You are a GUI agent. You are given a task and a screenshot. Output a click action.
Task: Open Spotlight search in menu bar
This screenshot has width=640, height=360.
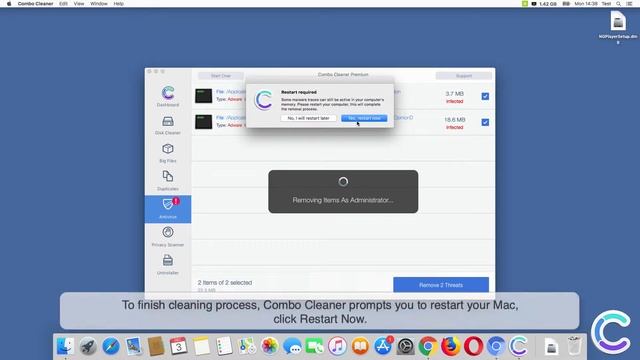pyautogui.click(x=618, y=4)
